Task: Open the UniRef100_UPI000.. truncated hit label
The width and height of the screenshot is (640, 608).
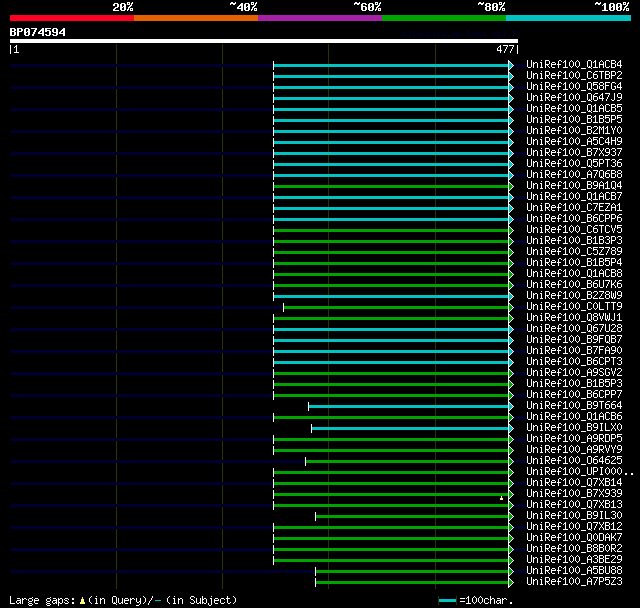Action: click(x=580, y=472)
